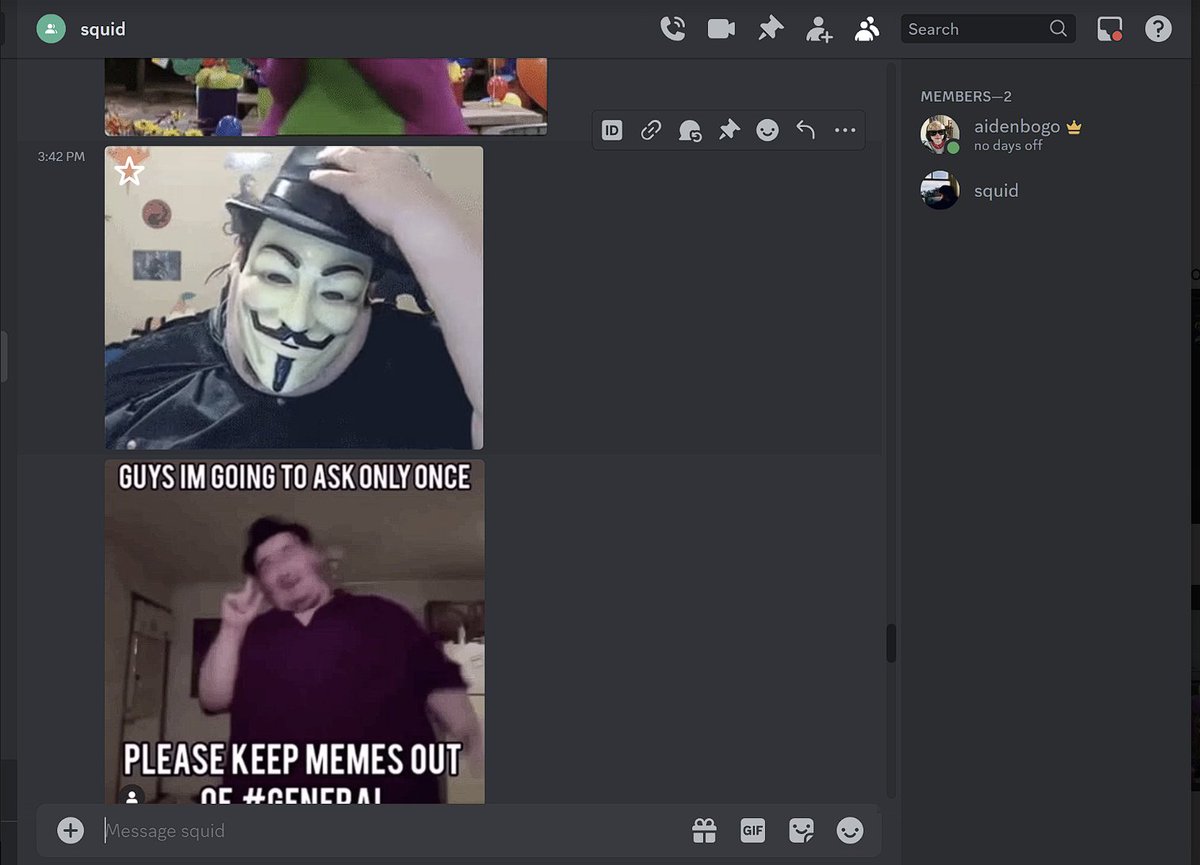
Task: Hide the member list panel
Action: point(867,29)
